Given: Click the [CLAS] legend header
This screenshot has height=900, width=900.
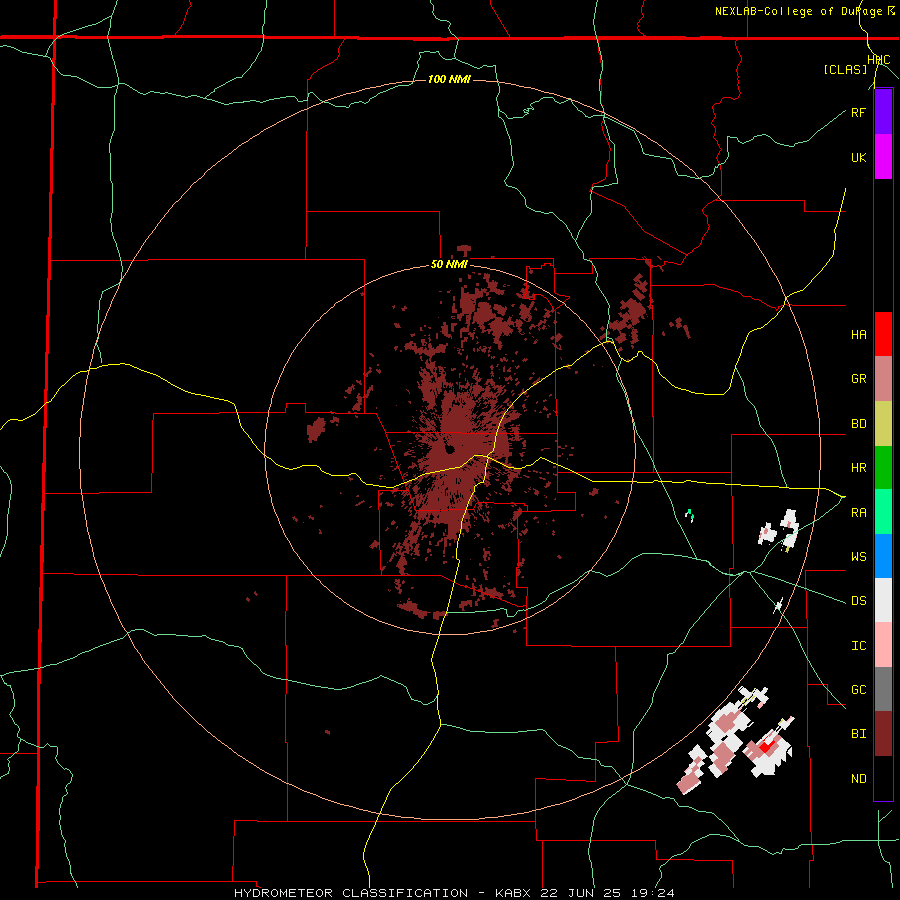Looking at the screenshot, I should tap(845, 69).
